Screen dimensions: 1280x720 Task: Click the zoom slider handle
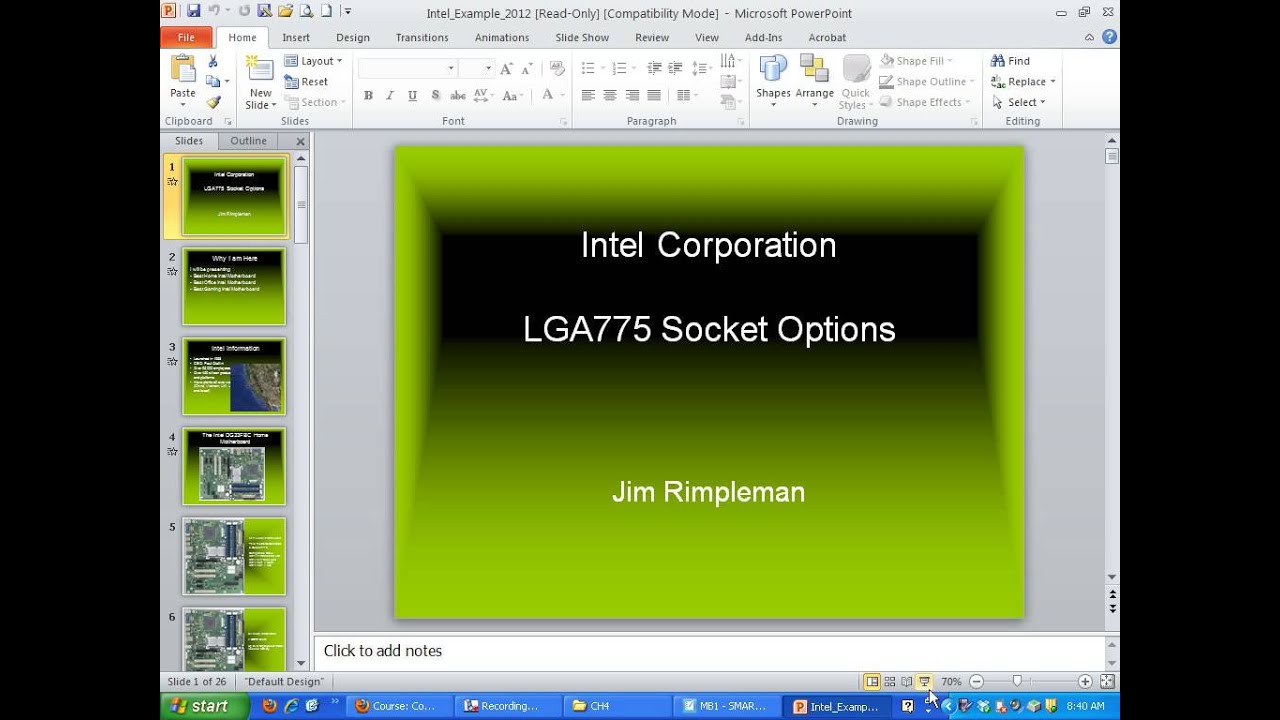point(1017,682)
